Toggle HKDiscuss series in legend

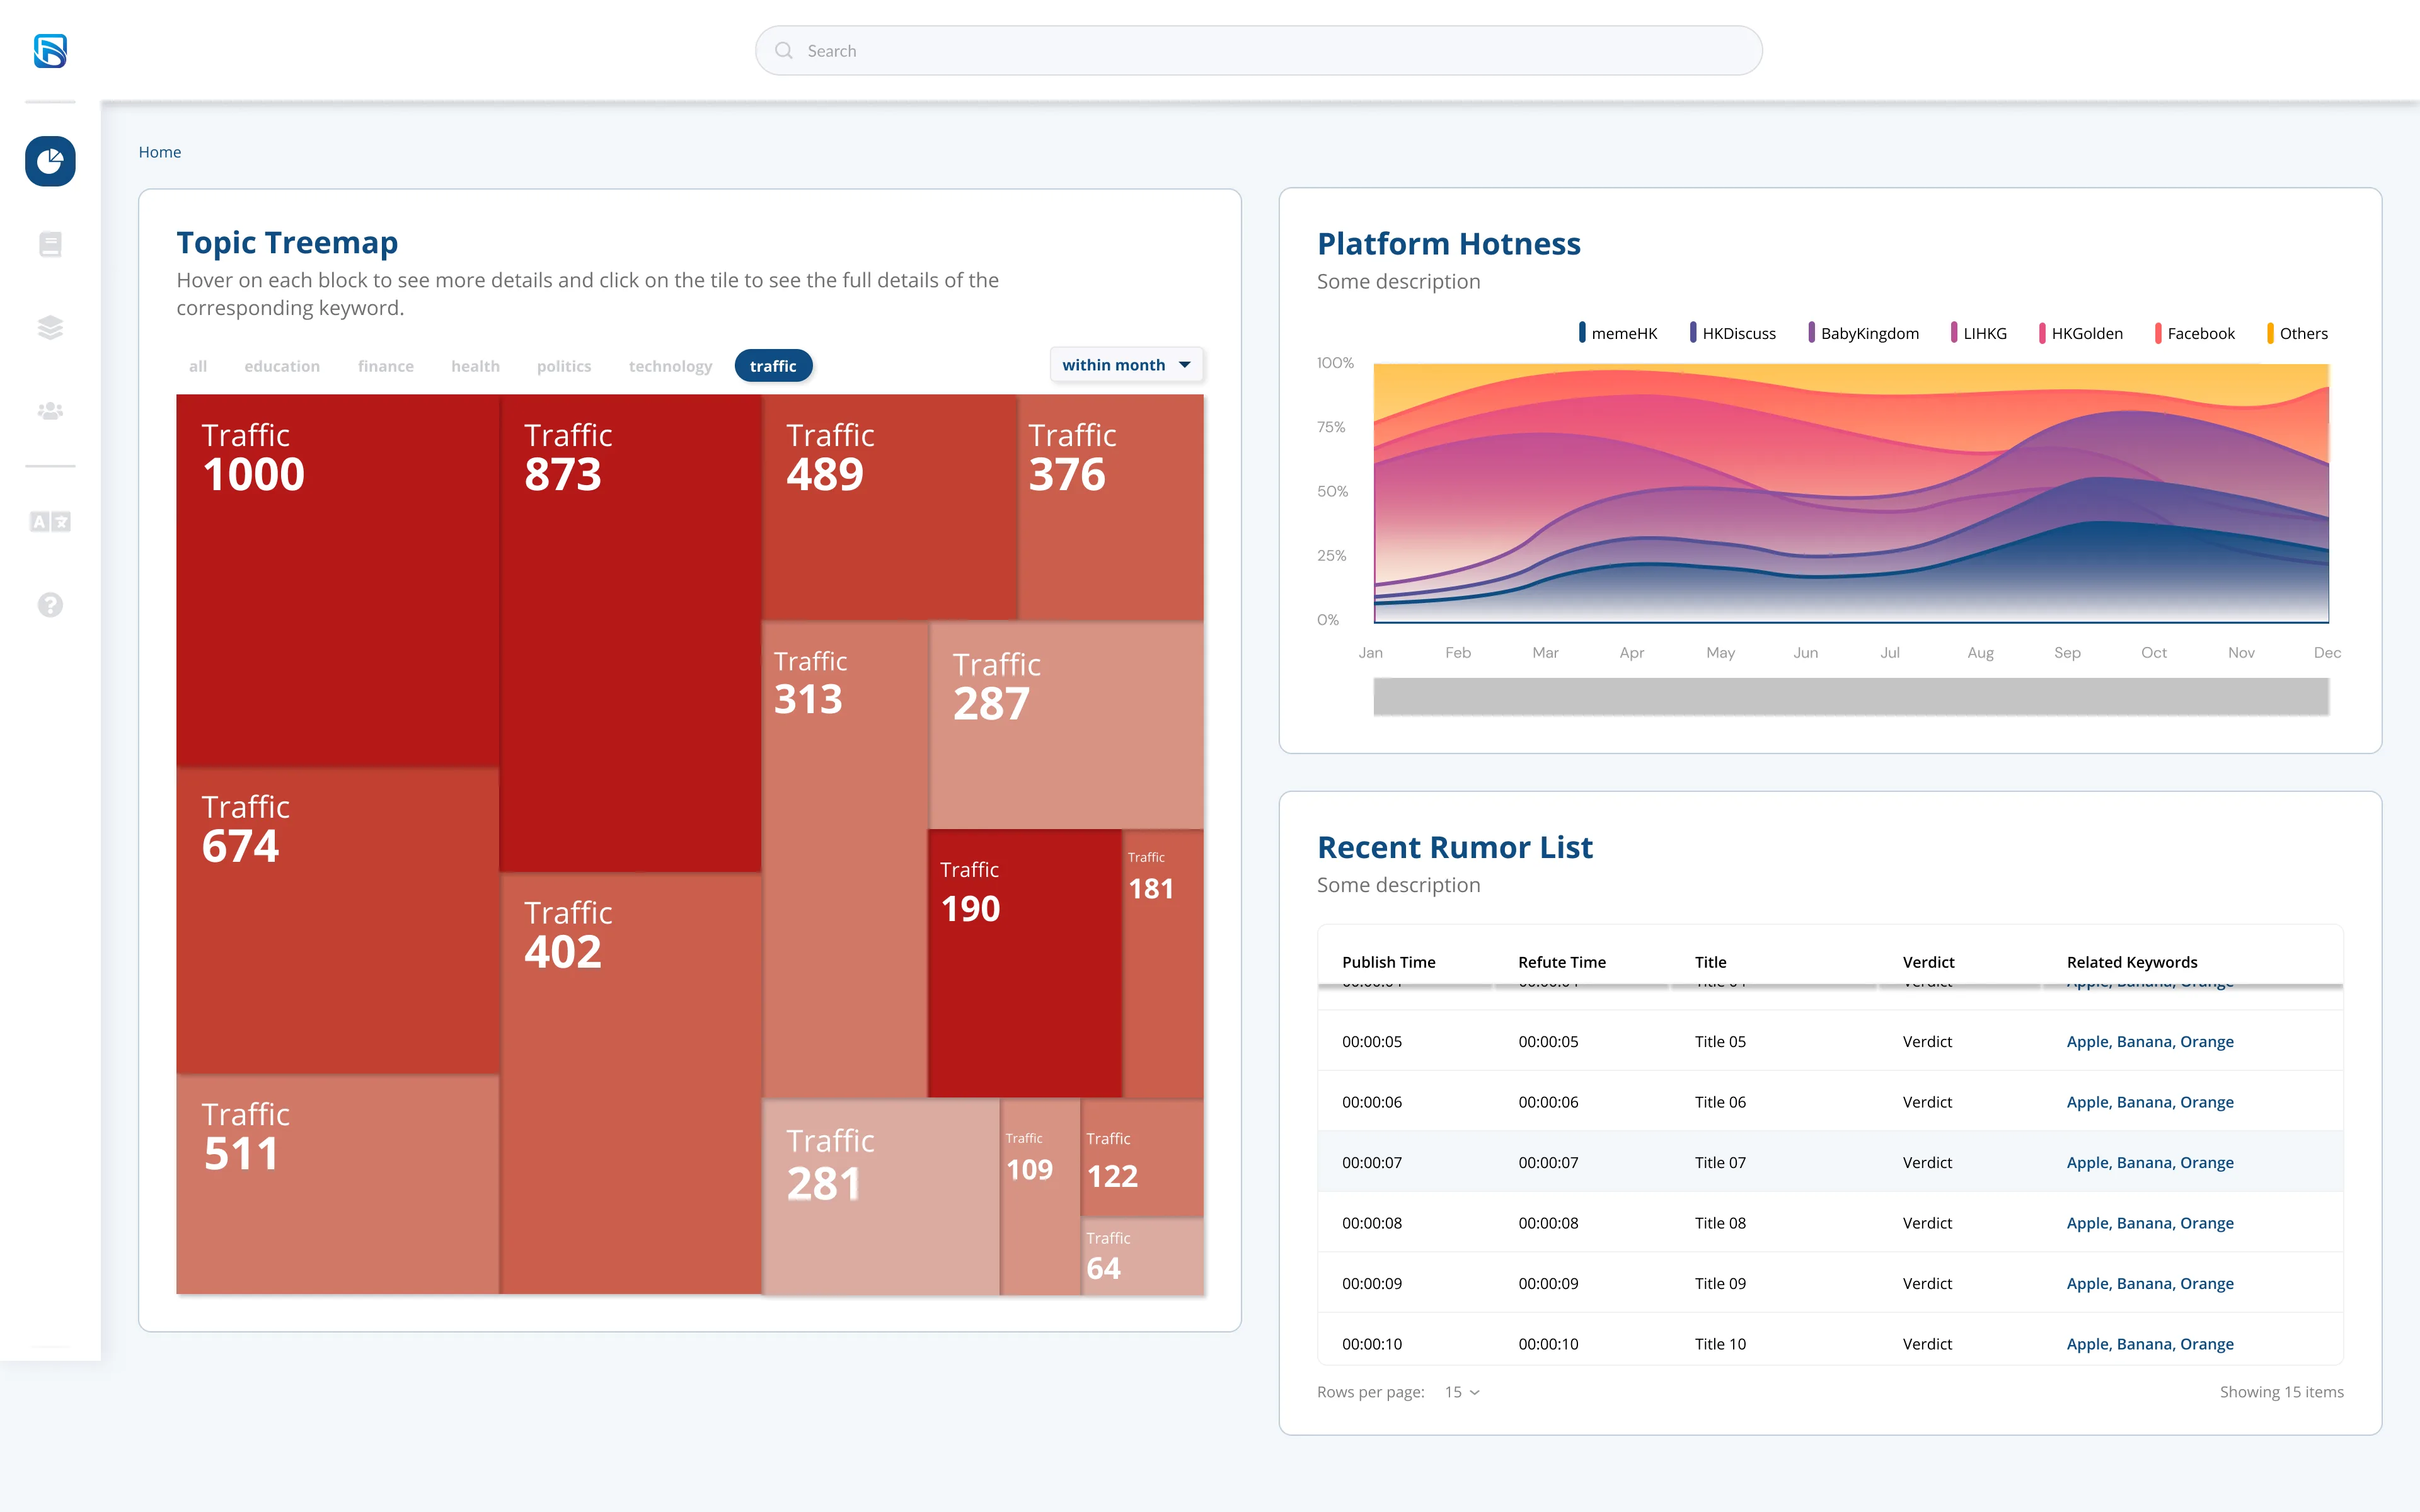click(x=1733, y=333)
